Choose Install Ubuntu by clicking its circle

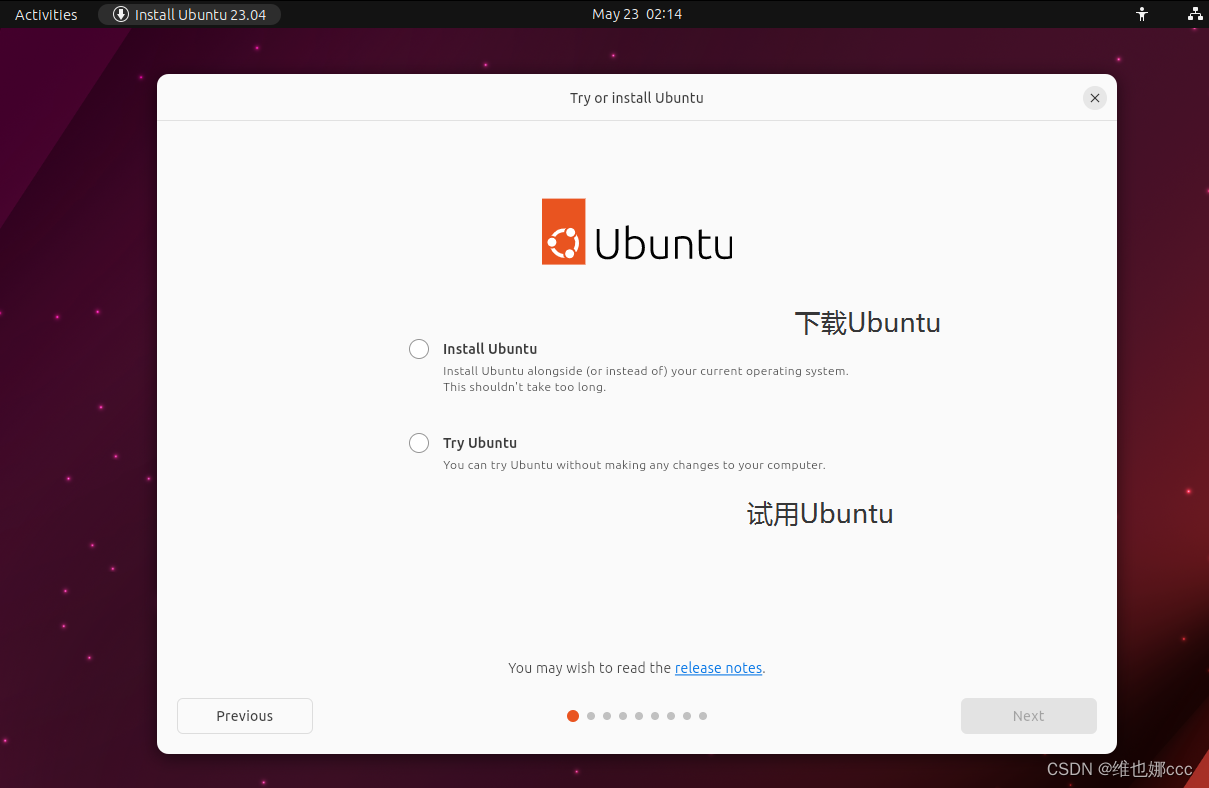419,349
